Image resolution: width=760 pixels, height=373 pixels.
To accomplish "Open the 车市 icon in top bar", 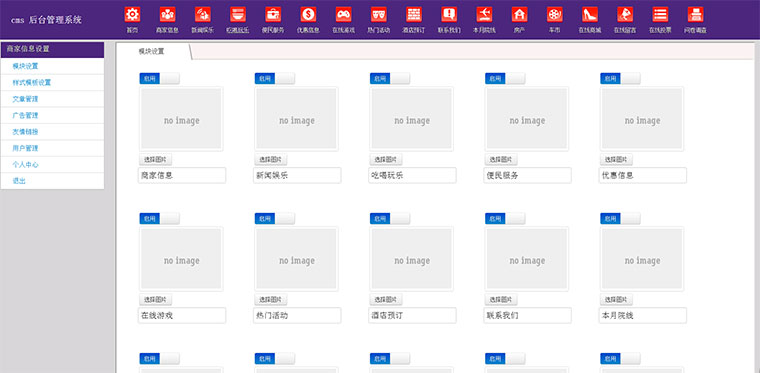I will [x=554, y=15].
